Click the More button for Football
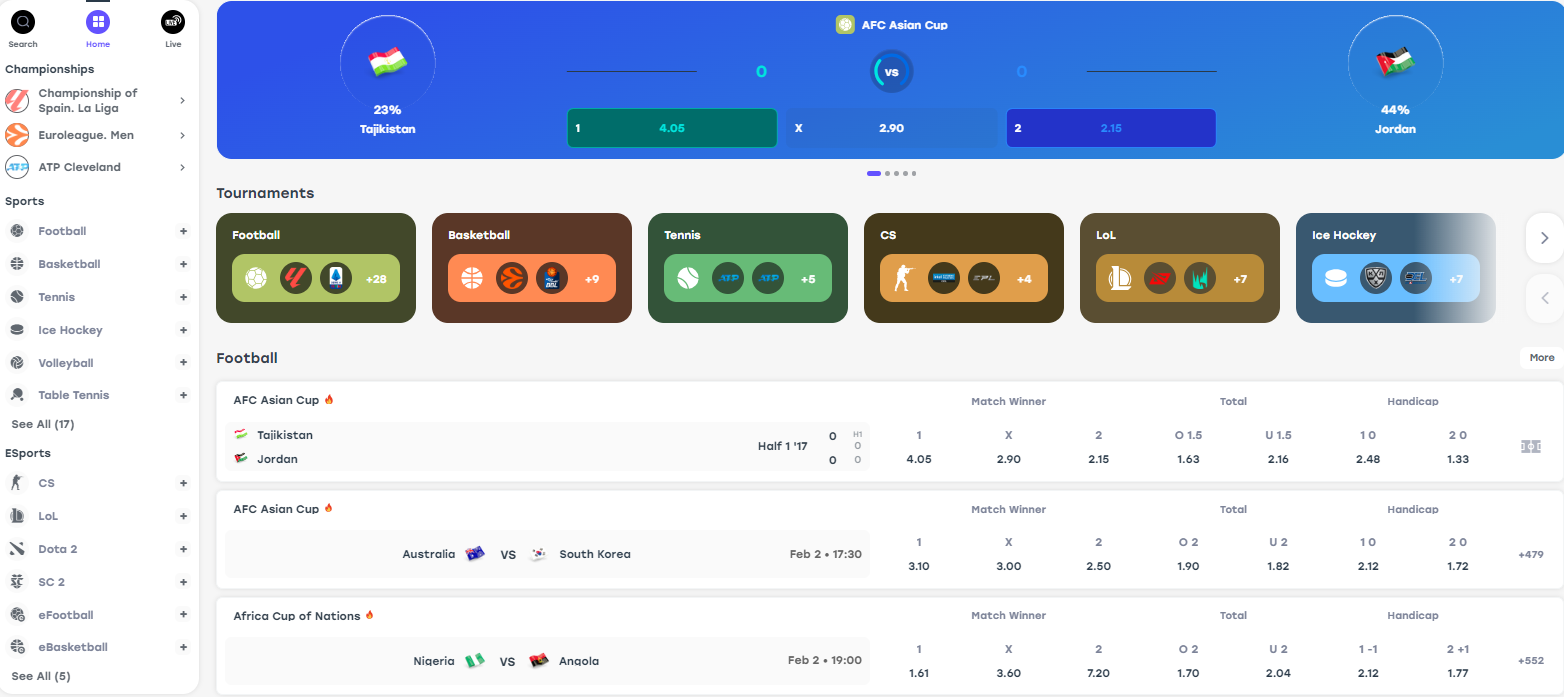The width and height of the screenshot is (1564, 697). coord(1541,358)
